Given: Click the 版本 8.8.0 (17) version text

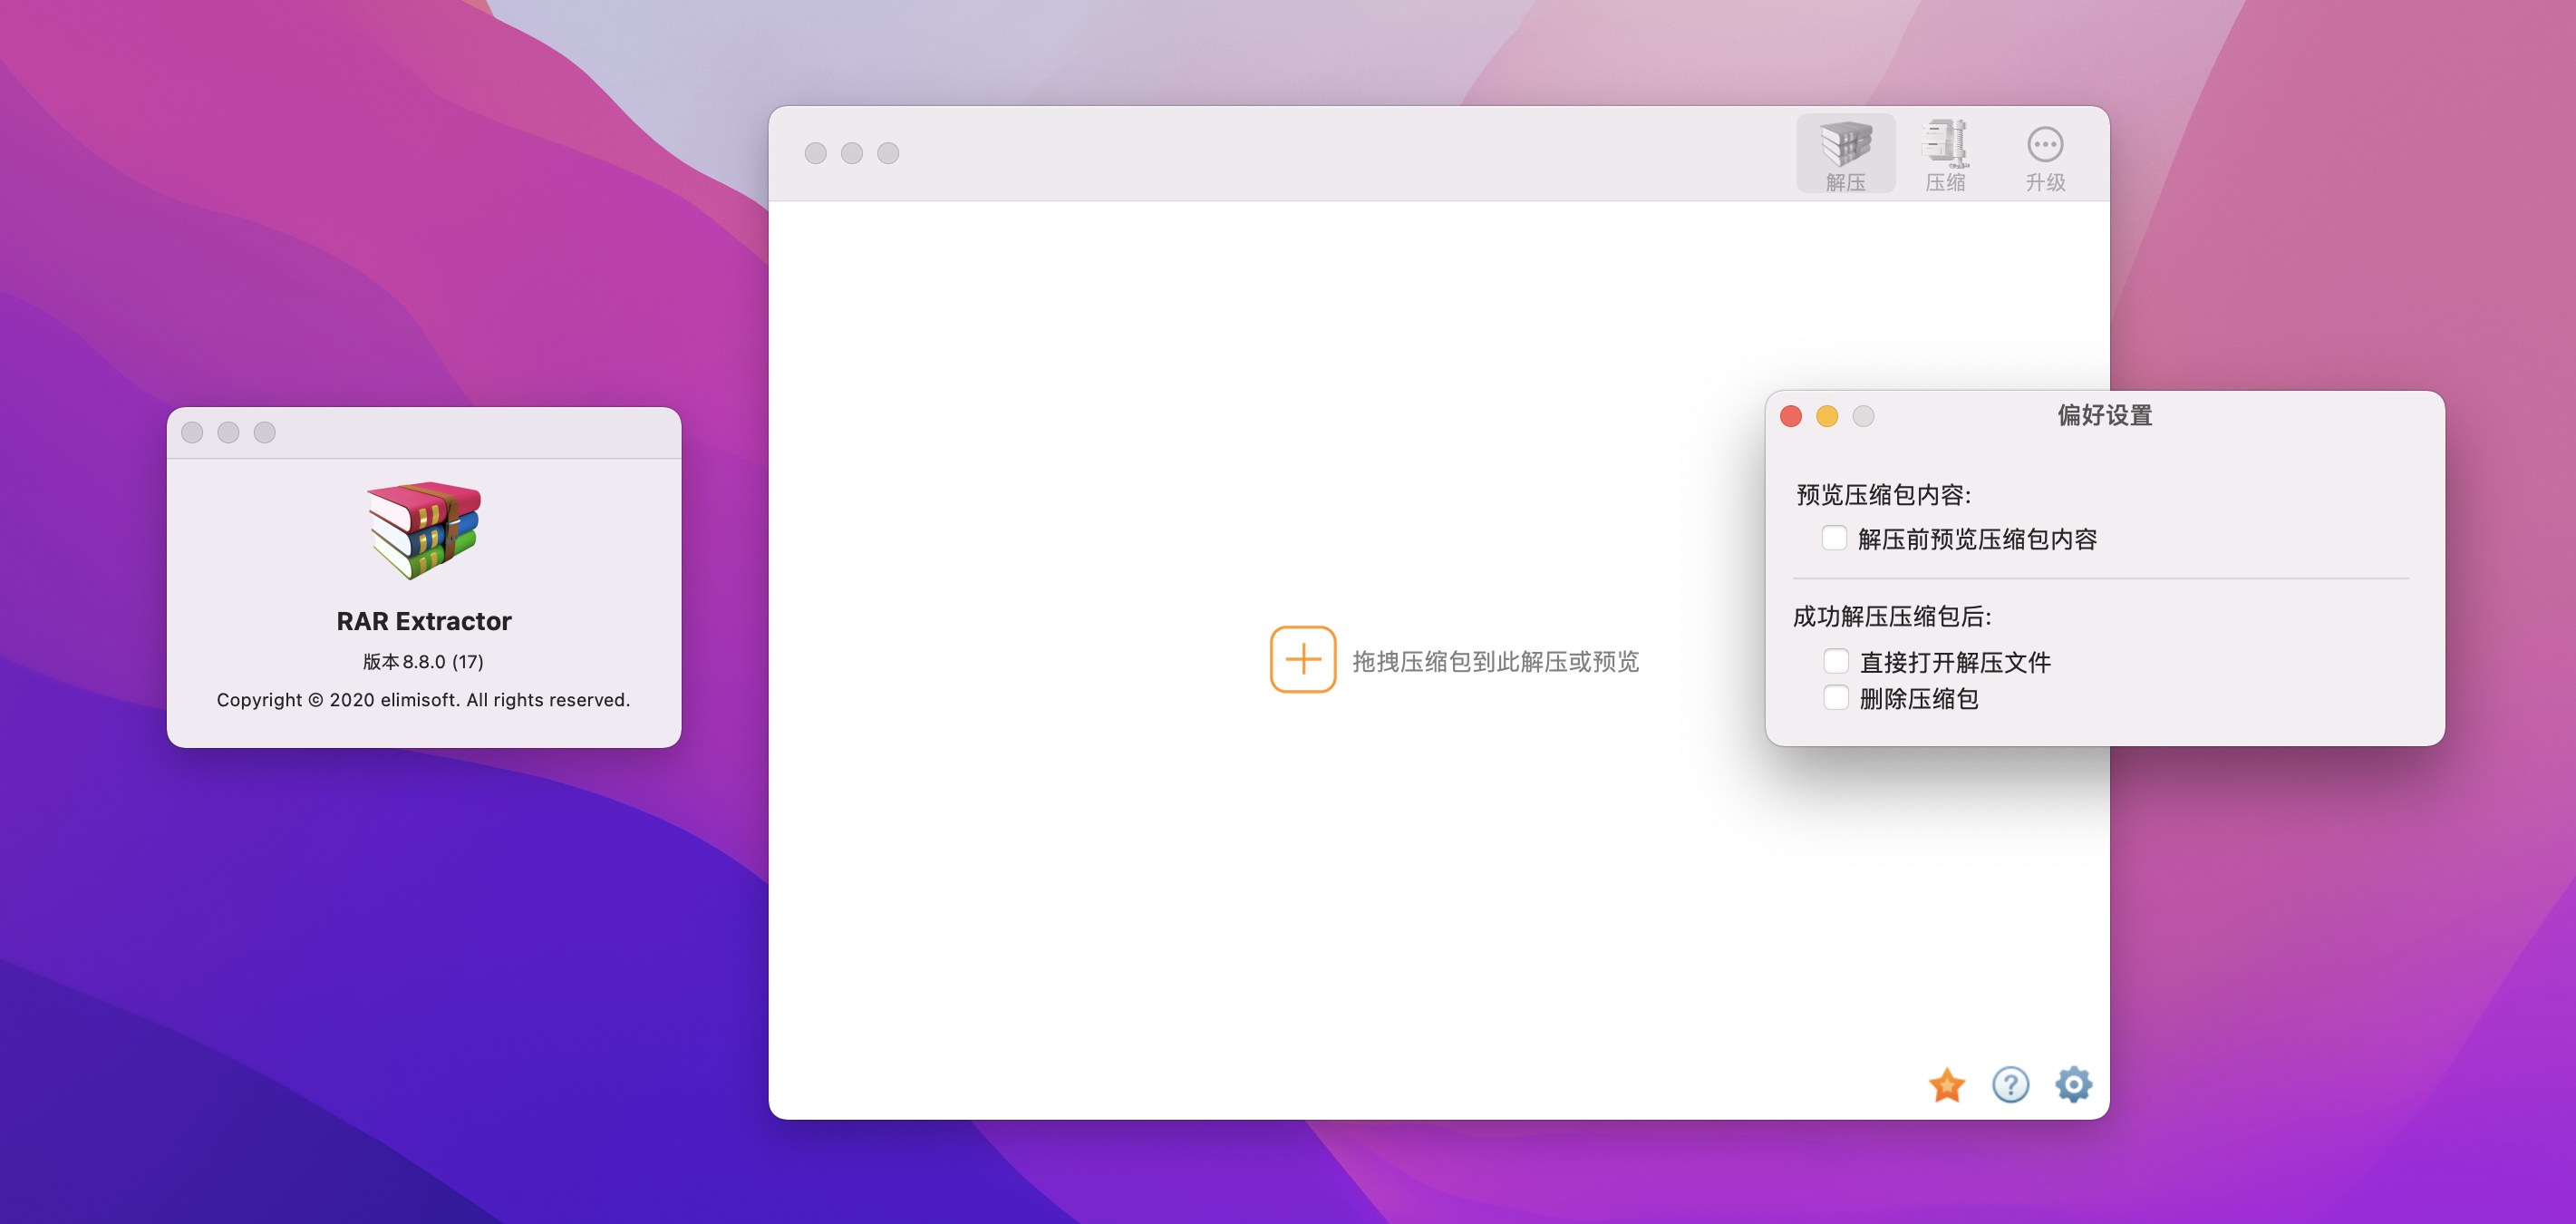Looking at the screenshot, I should (423, 661).
